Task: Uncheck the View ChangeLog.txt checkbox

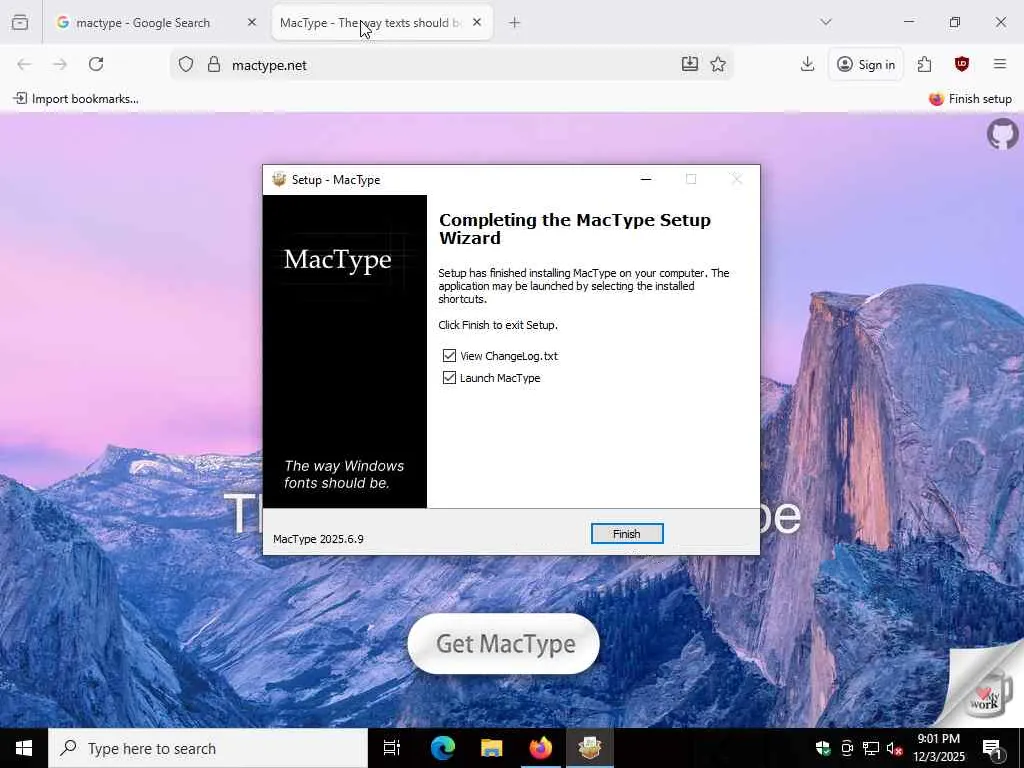Action: click(449, 356)
